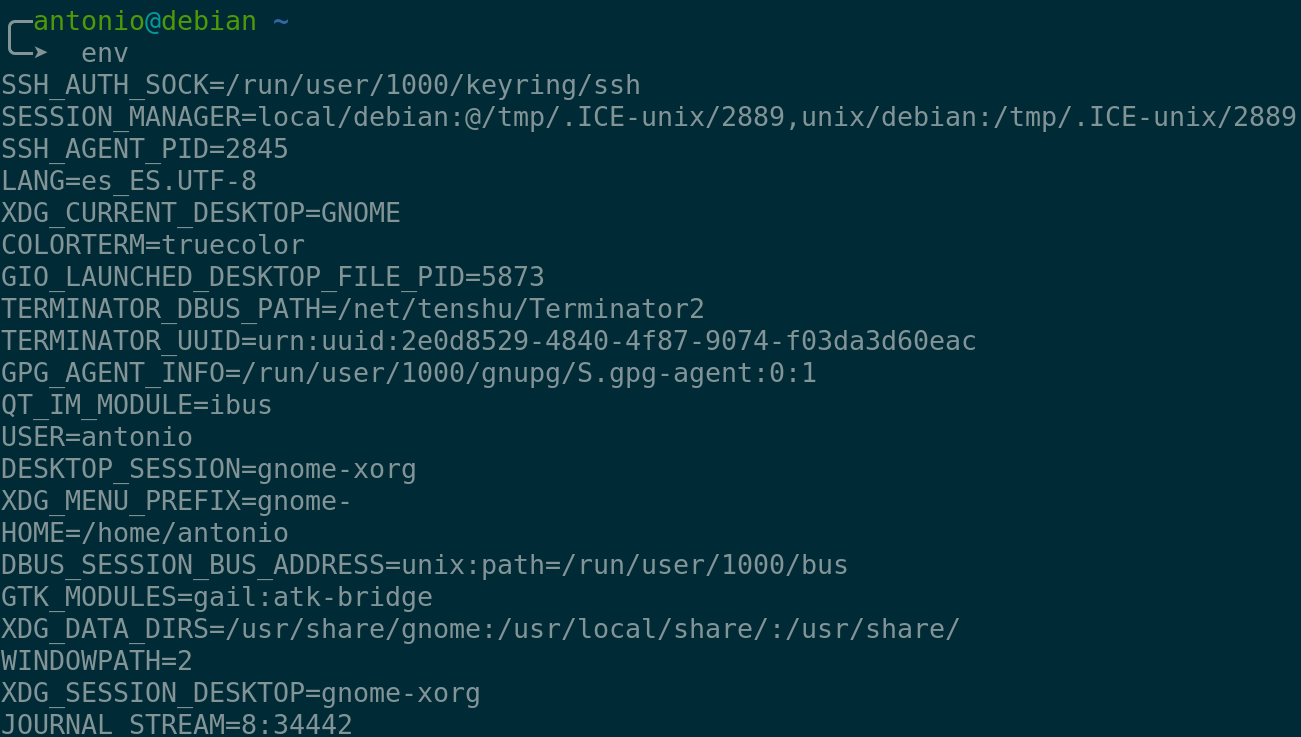
Task: Click the tilde directory indicator in the prompt
Action: click(x=280, y=21)
